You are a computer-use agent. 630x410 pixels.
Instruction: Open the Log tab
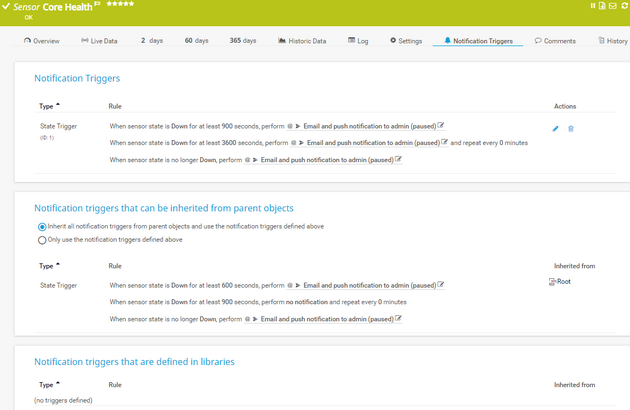point(358,41)
